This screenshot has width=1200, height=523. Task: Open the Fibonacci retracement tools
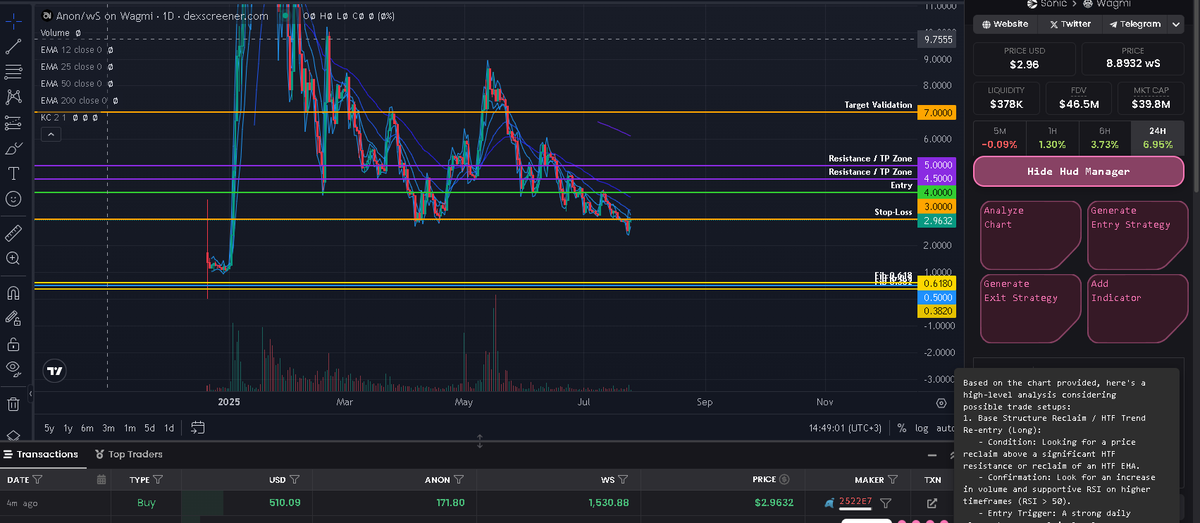pyautogui.click(x=14, y=72)
